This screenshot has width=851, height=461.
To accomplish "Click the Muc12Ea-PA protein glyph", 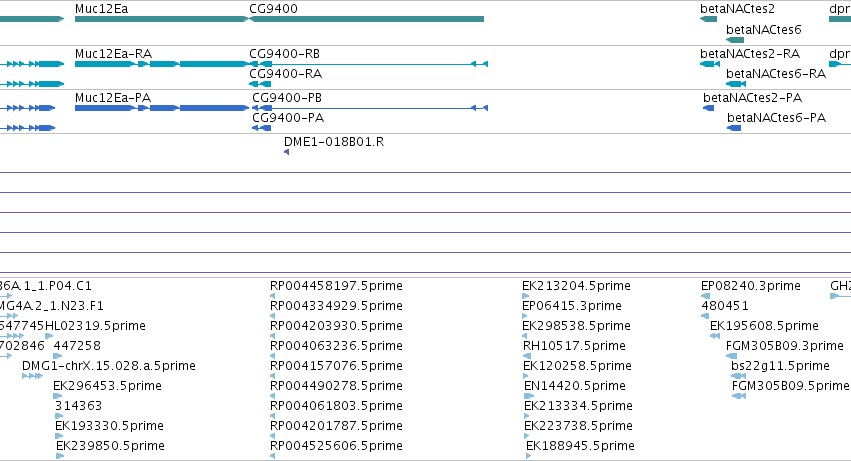I will (x=162, y=108).
